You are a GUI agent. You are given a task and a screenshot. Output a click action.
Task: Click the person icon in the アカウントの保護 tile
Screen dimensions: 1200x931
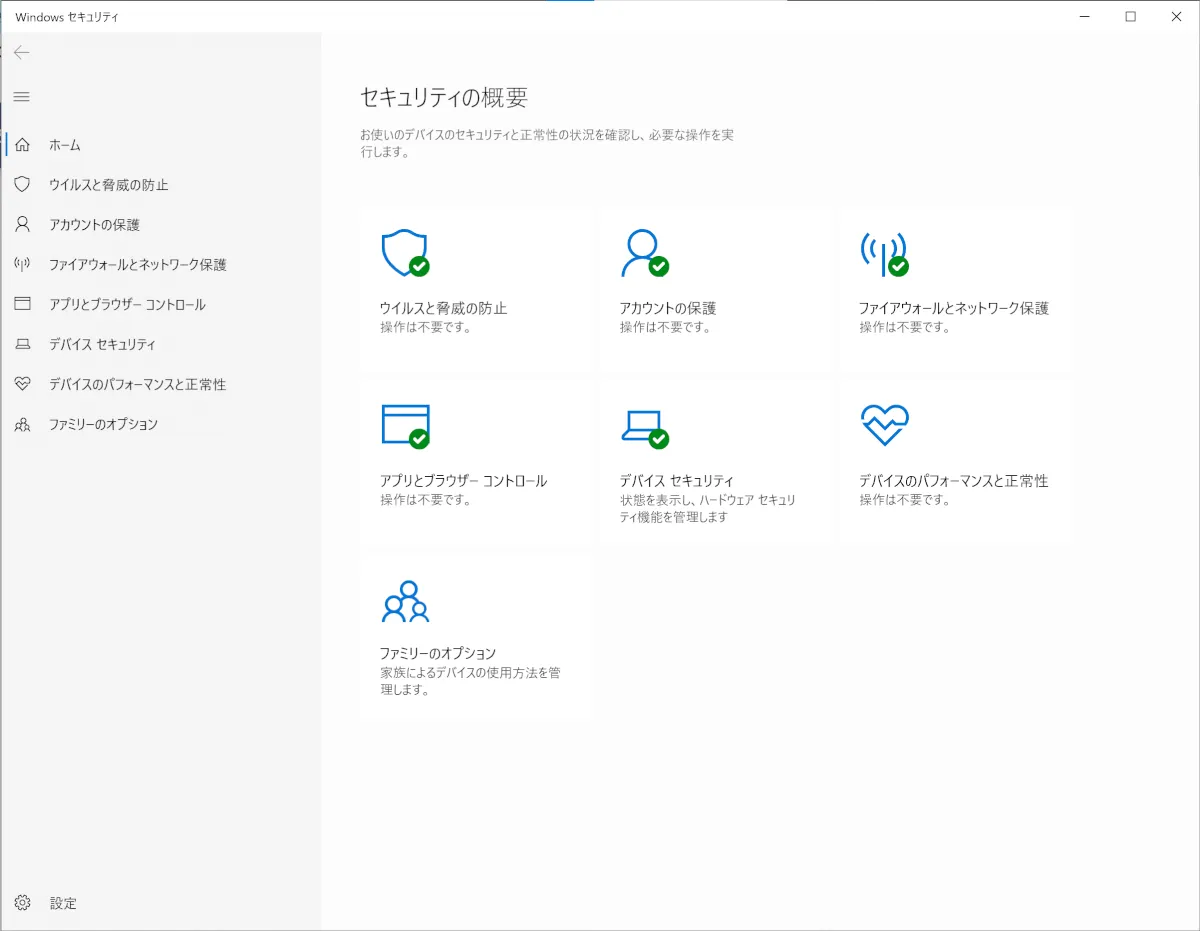(642, 253)
